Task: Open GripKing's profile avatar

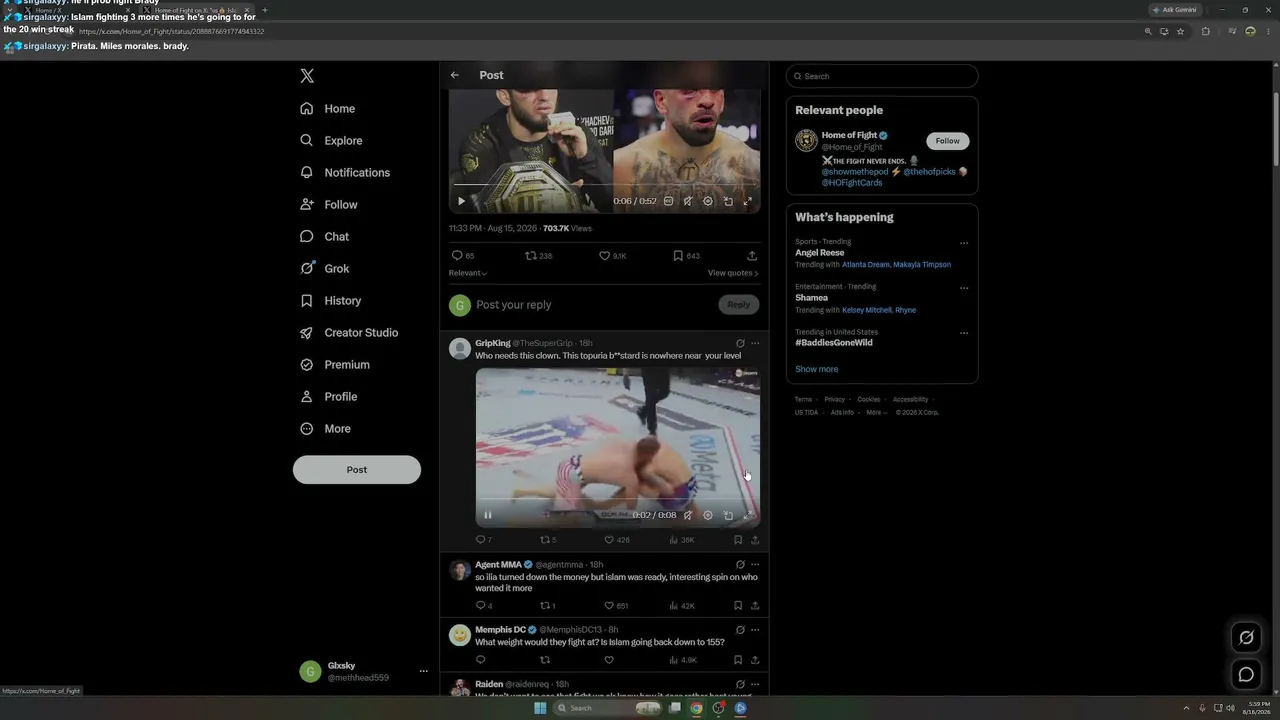Action: coord(460,349)
